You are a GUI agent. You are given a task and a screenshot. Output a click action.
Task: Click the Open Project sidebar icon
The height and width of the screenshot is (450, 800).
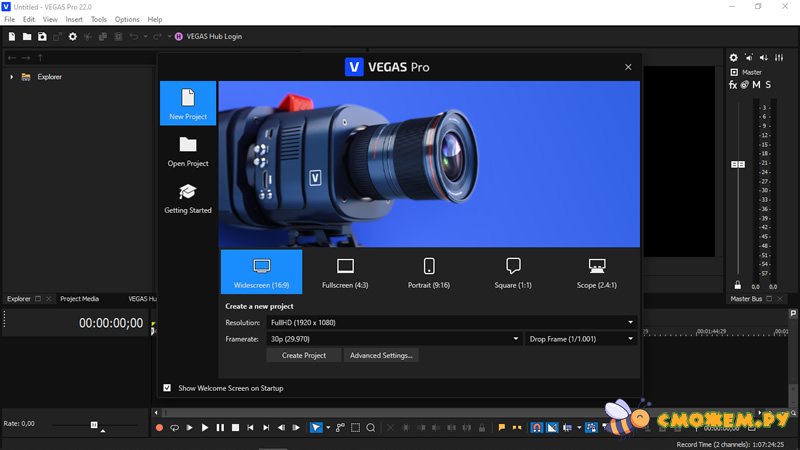[188, 151]
